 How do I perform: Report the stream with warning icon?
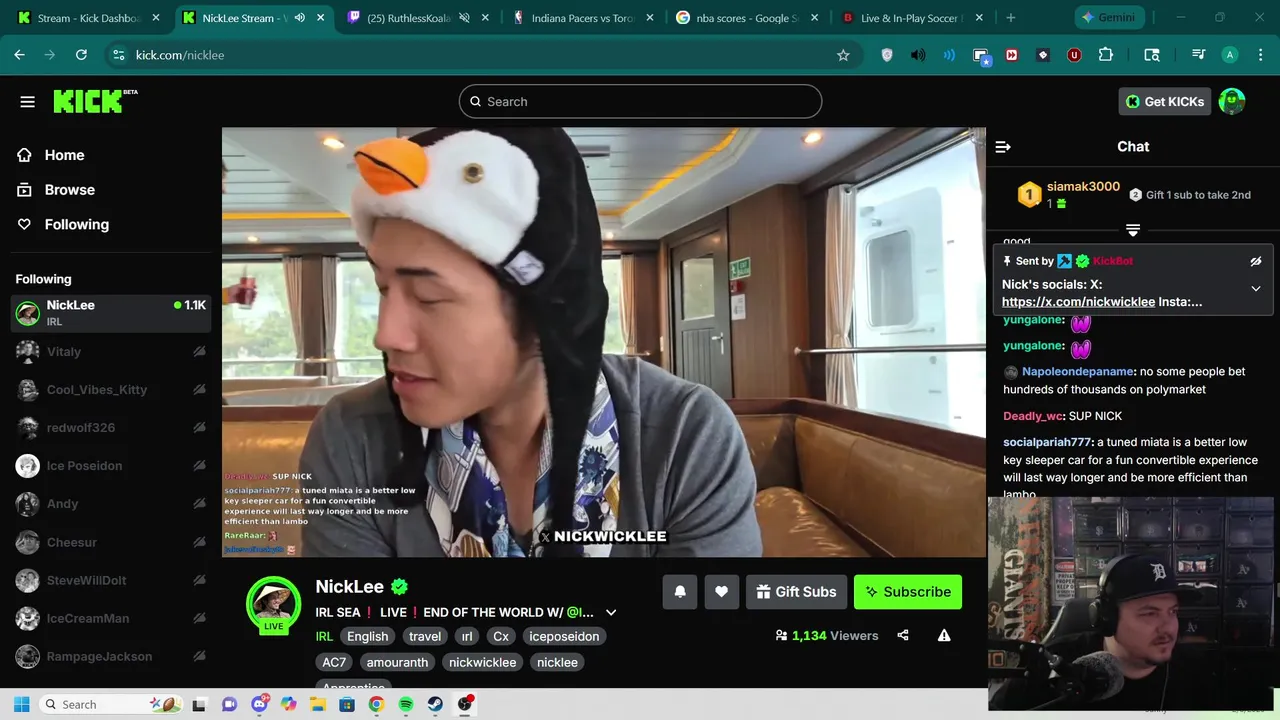(944, 635)
